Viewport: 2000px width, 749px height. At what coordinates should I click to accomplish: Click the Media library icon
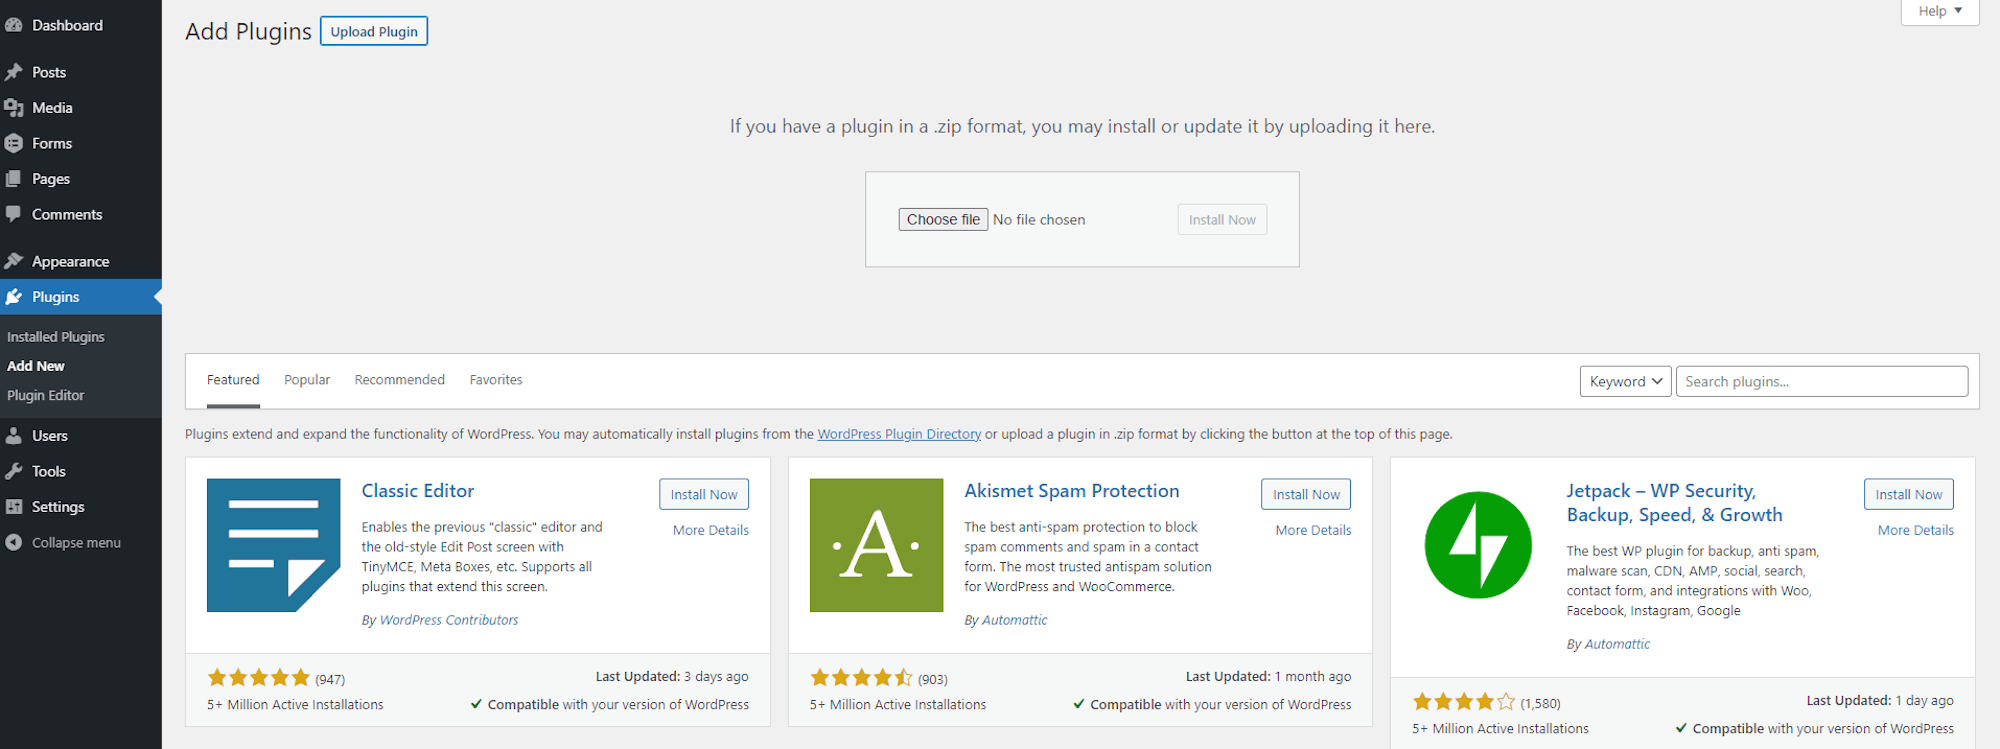pos(14,108)
